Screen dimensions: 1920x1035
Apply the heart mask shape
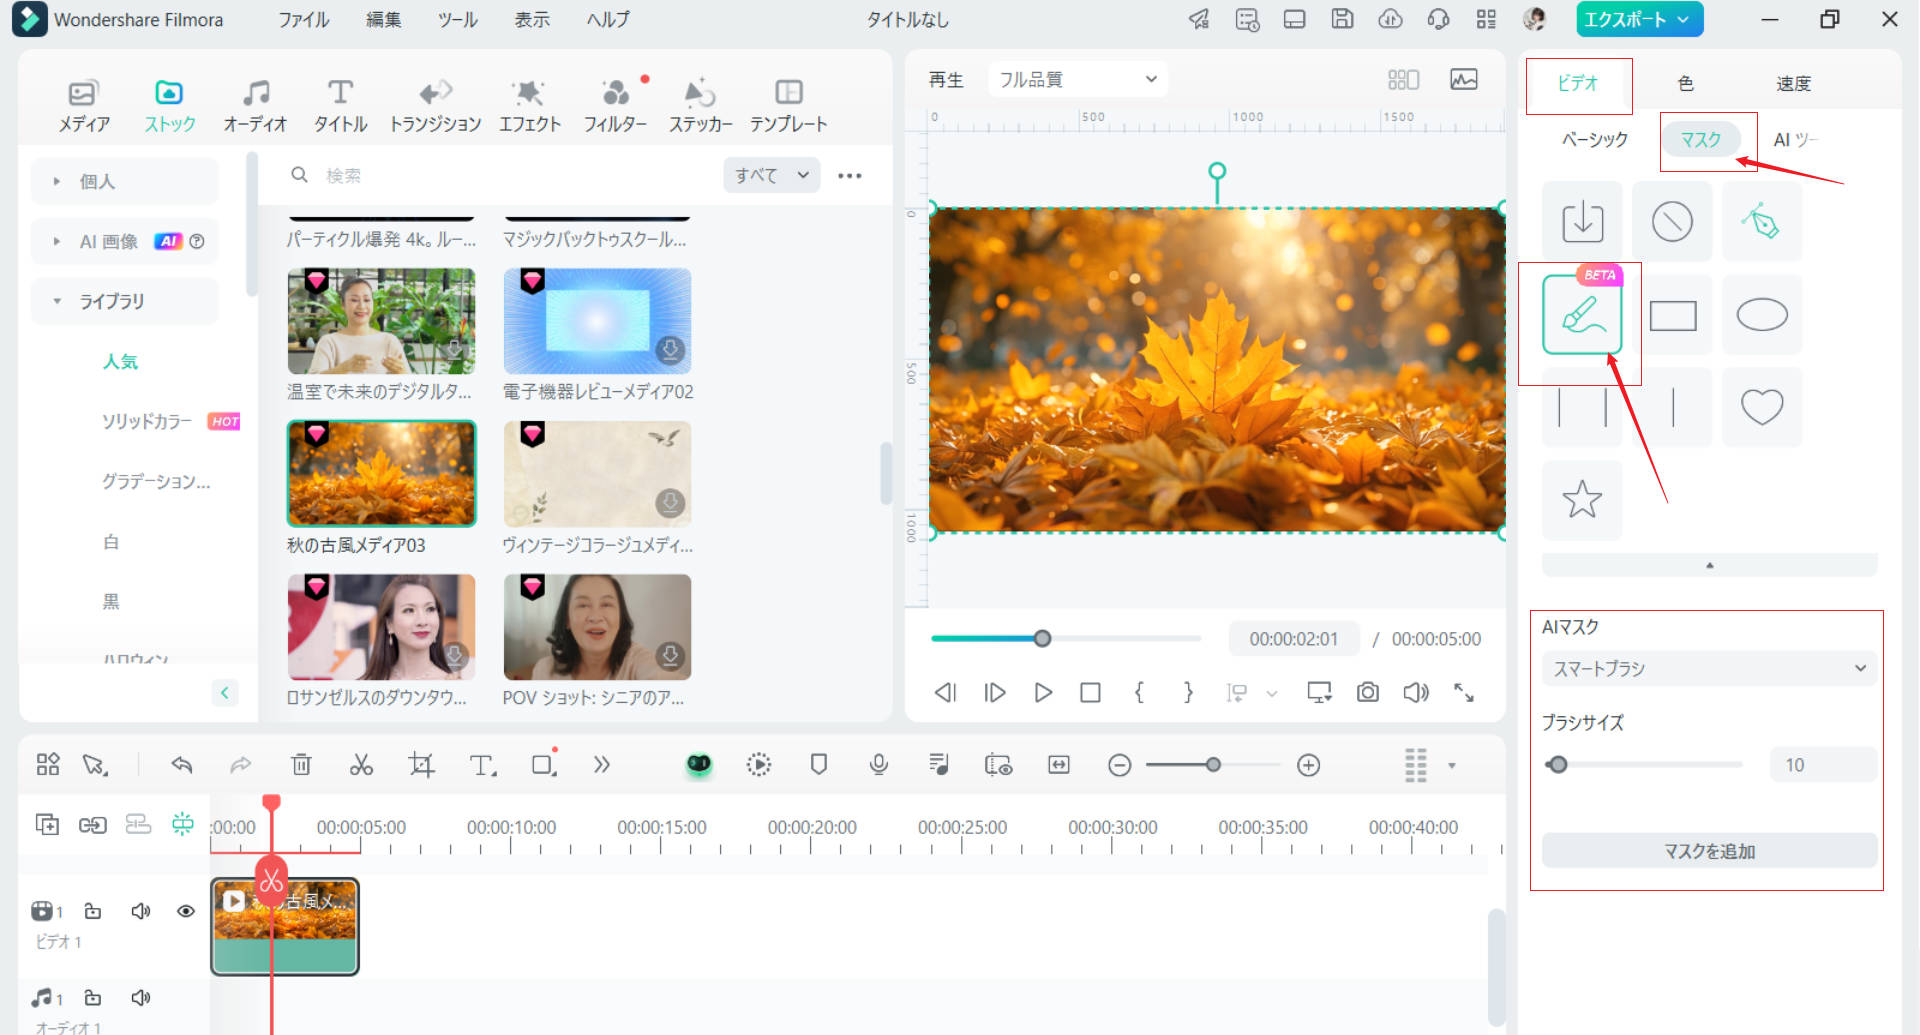coord(1762,407)
